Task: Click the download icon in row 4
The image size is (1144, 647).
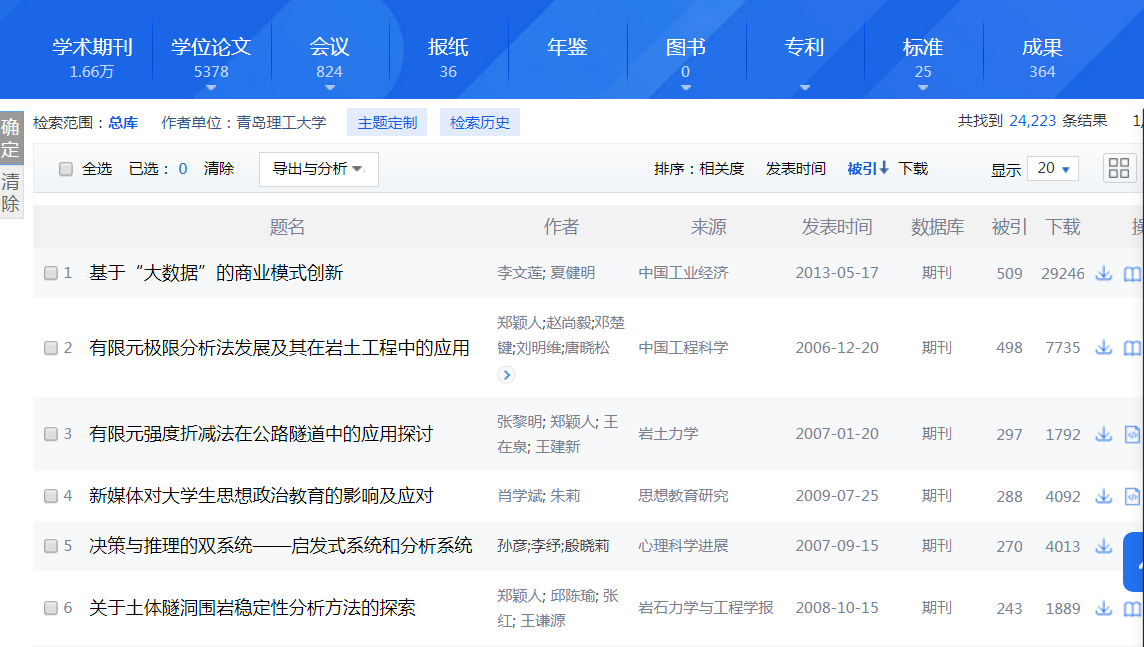Action: [x=1104, y=496]
